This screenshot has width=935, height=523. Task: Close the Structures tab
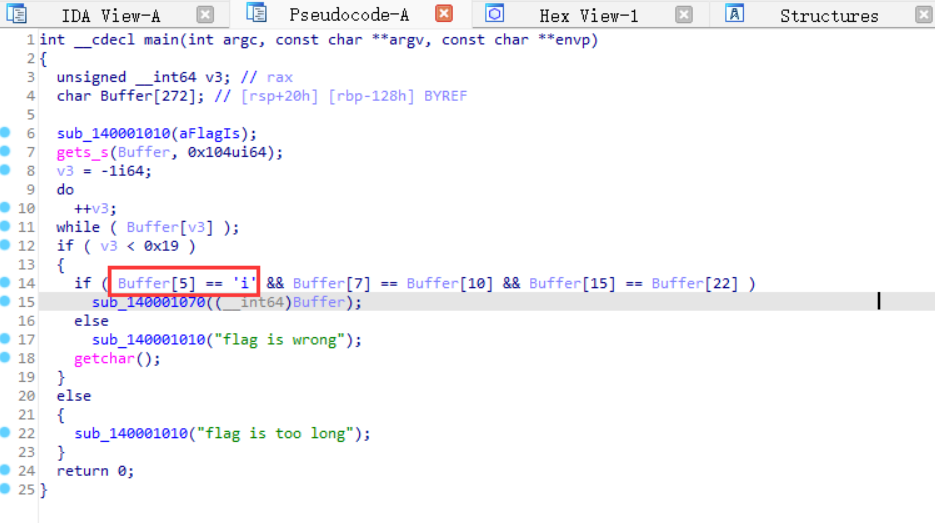924,14
